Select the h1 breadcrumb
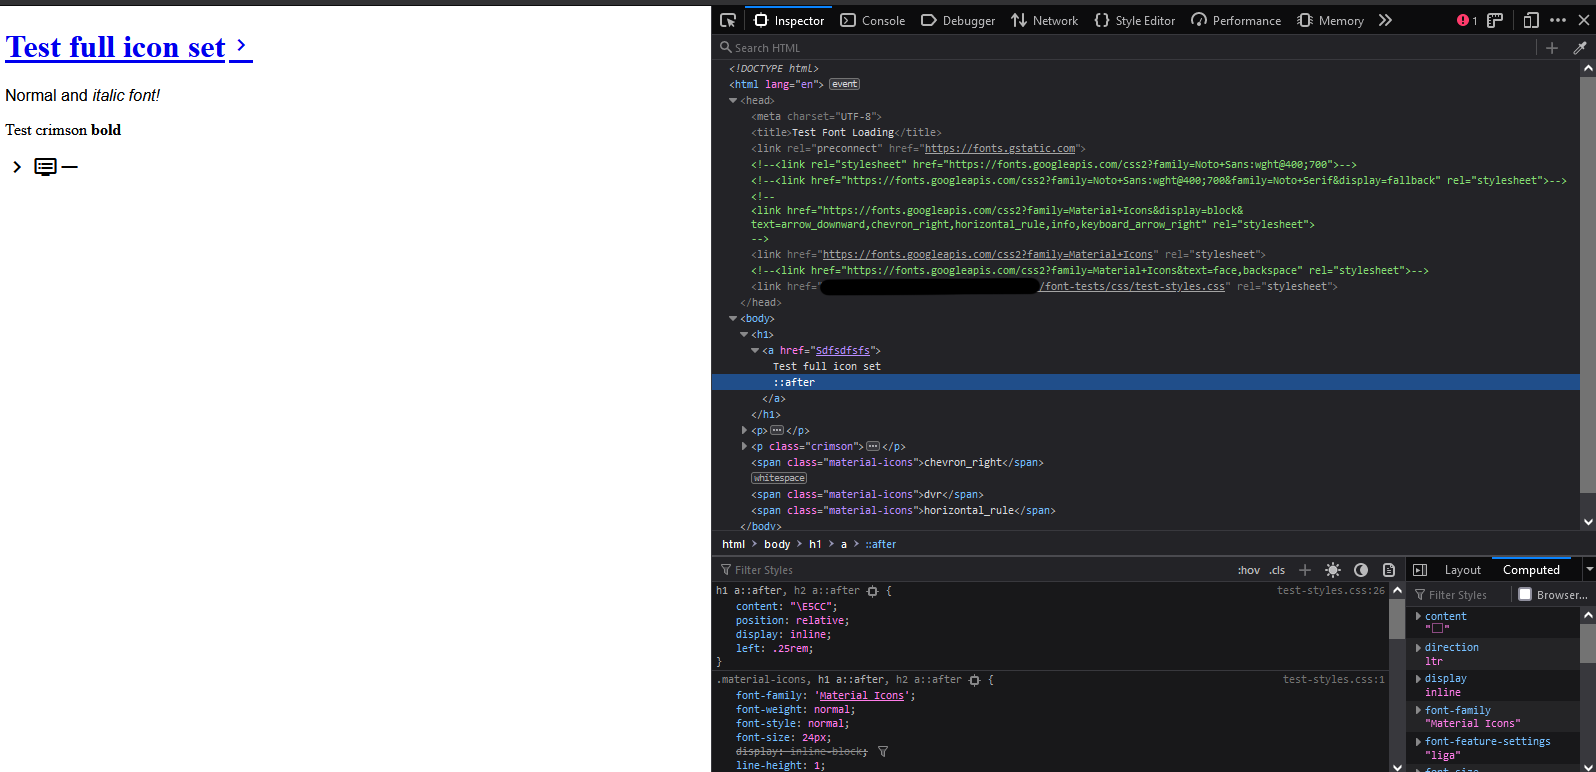The width and height of the screenshot is (1596, 772). pyautogui.click(x=815, y=544)
